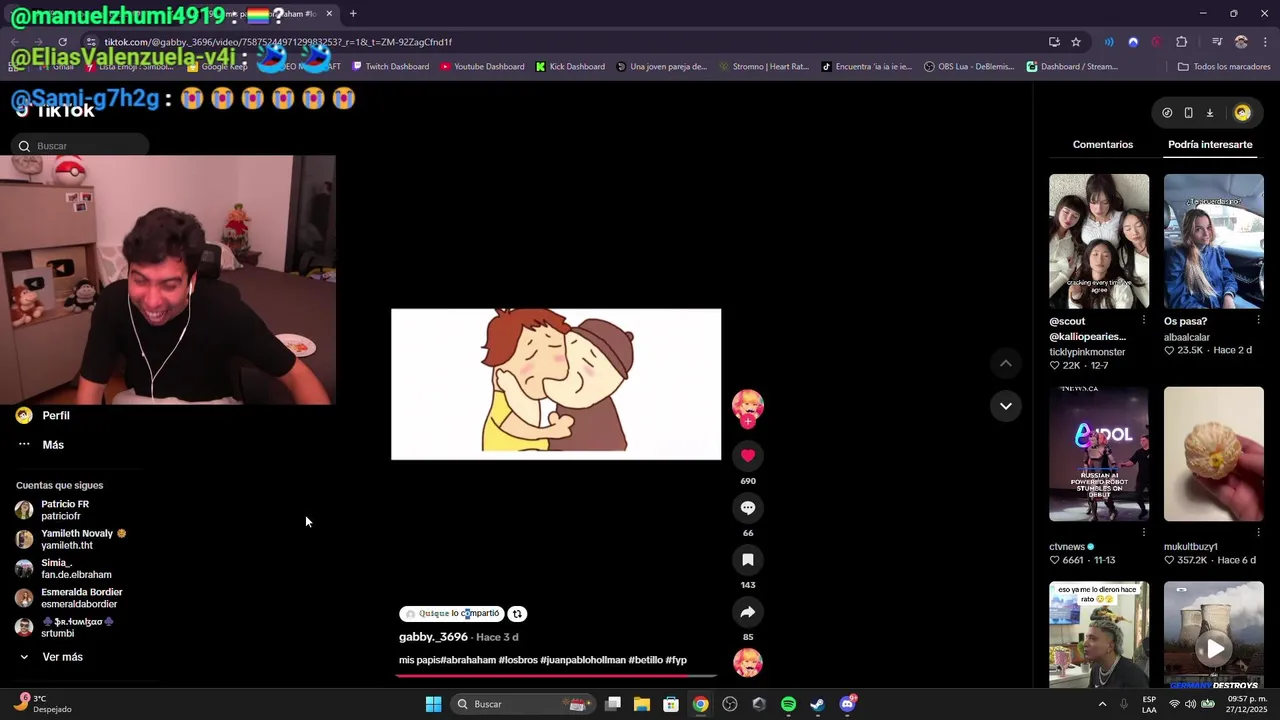Screen dimensions: 1280x720
Task: Seek using the pink video progress bar
Action: [556, 676]
